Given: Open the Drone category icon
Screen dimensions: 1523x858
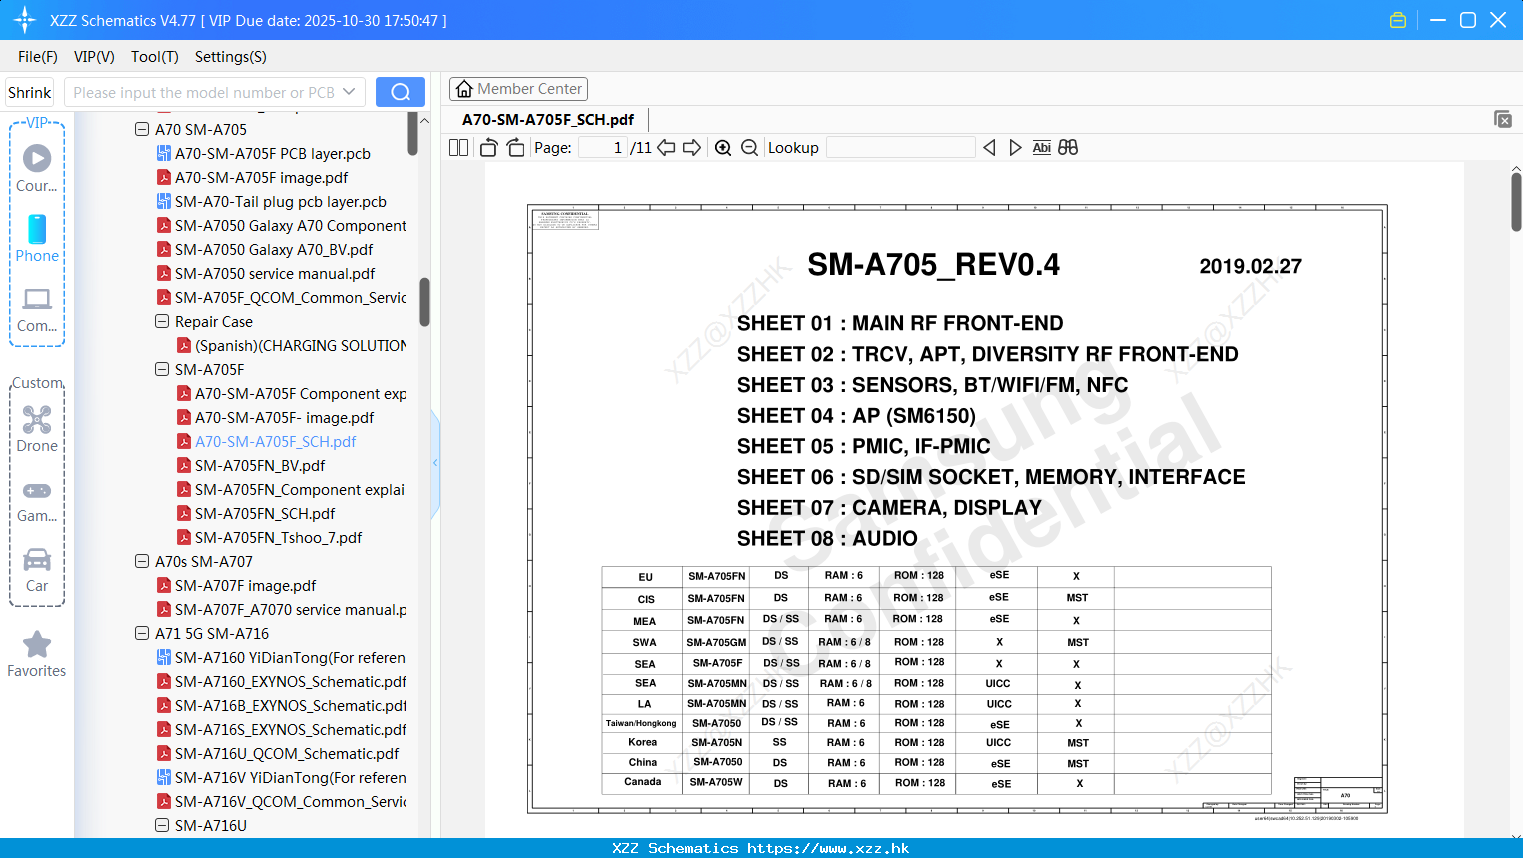Looking at the screenshot, I should [x=37, y=419].
